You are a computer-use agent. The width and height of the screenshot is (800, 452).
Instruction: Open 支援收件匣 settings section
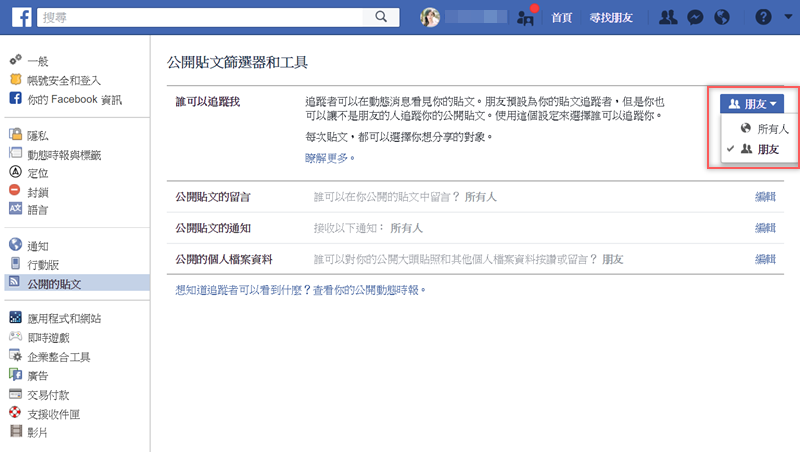tap(54, 414)
